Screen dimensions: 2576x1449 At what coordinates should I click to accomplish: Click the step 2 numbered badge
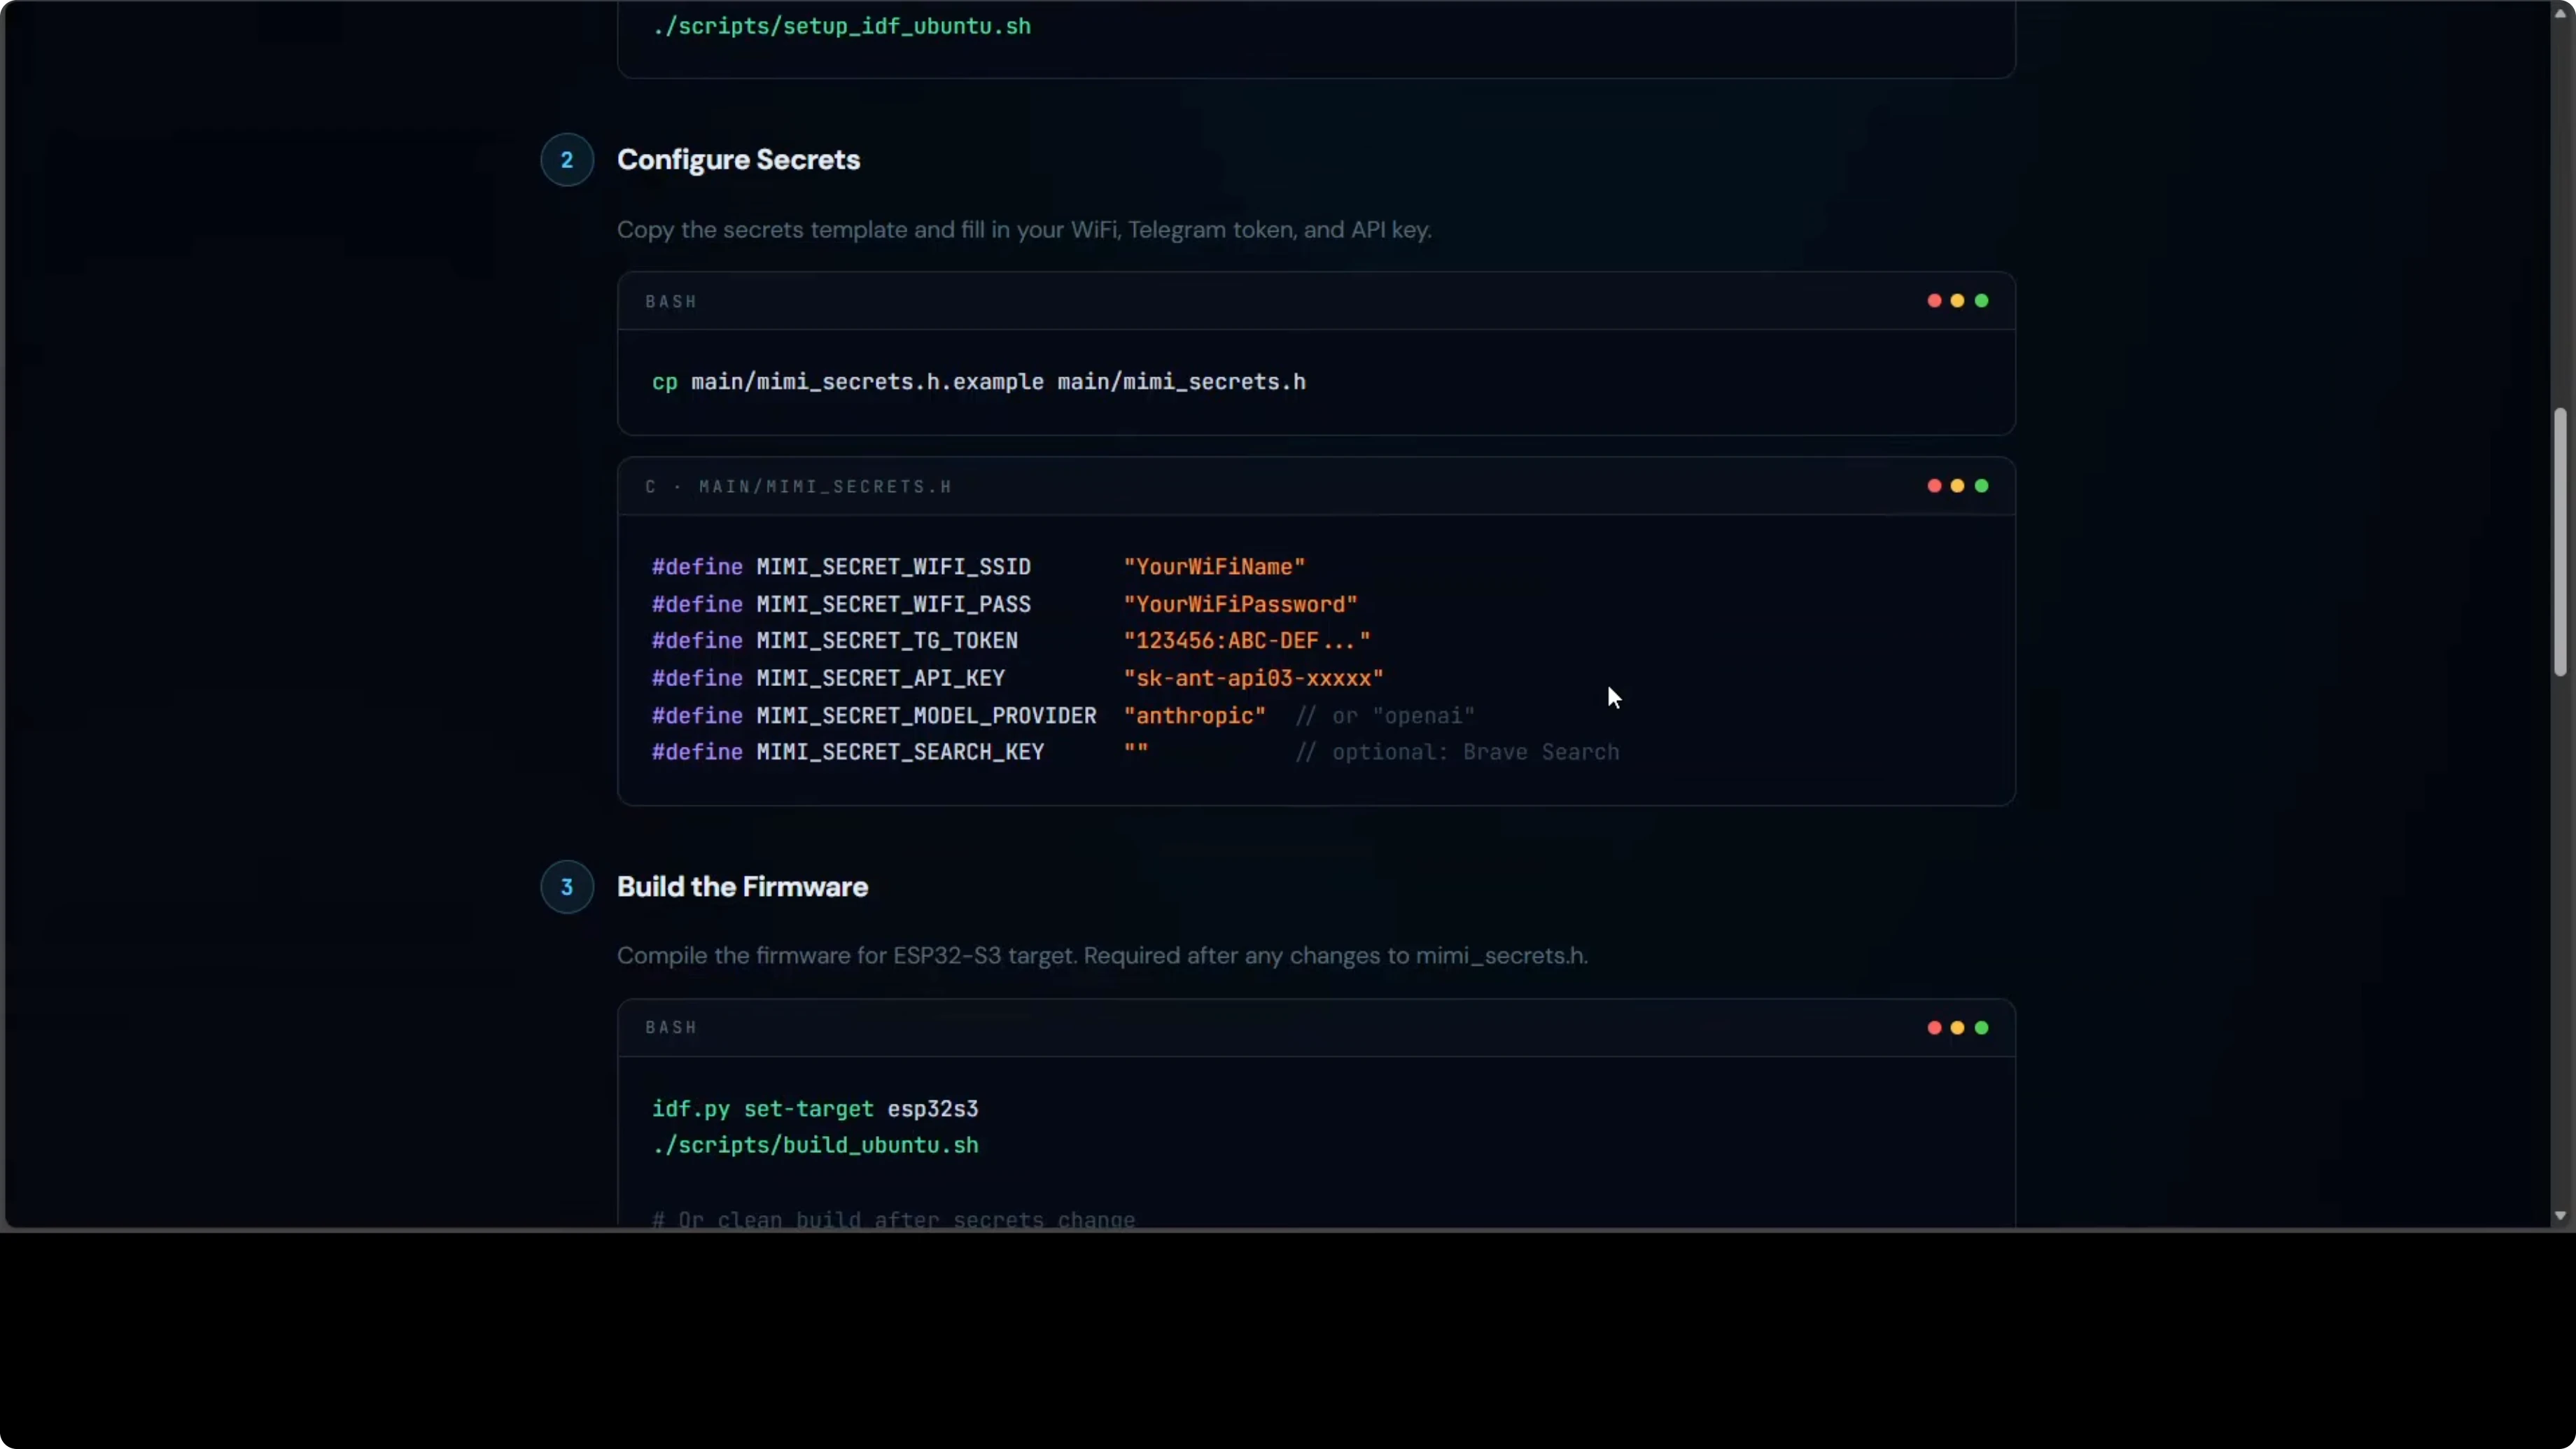(567, 159)
